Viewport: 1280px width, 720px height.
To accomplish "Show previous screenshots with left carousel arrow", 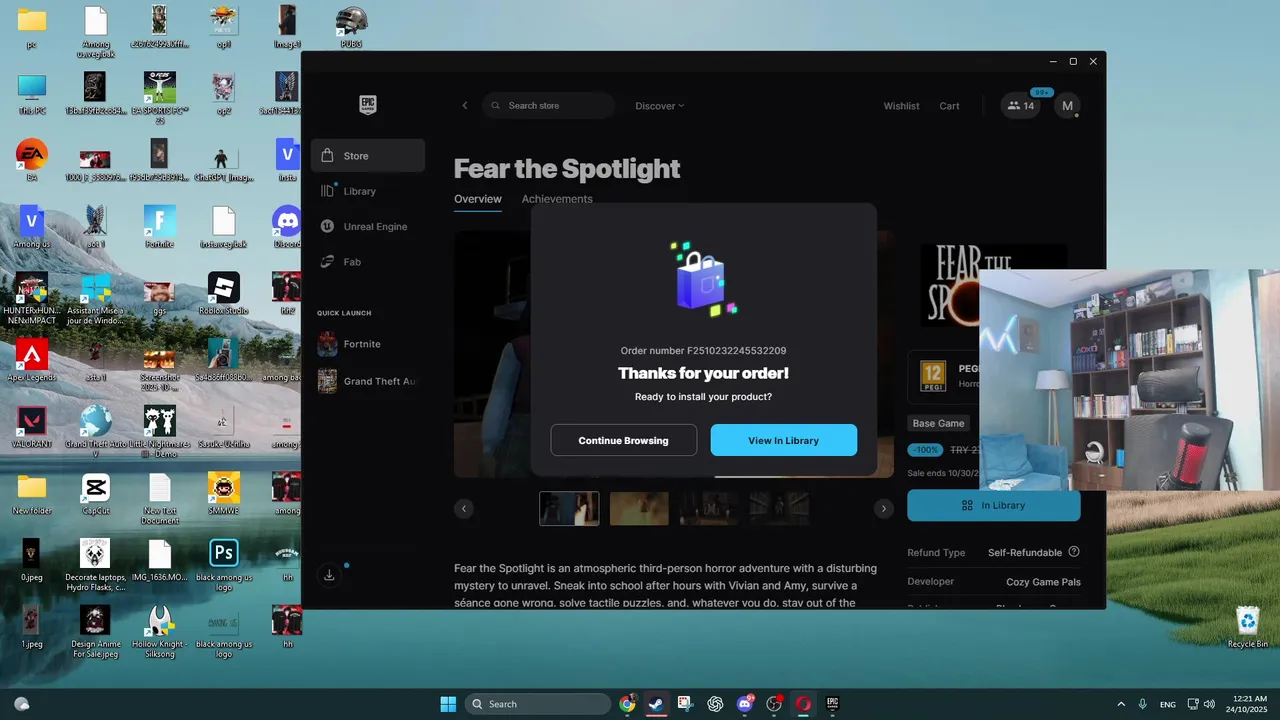I will point(464,508).
